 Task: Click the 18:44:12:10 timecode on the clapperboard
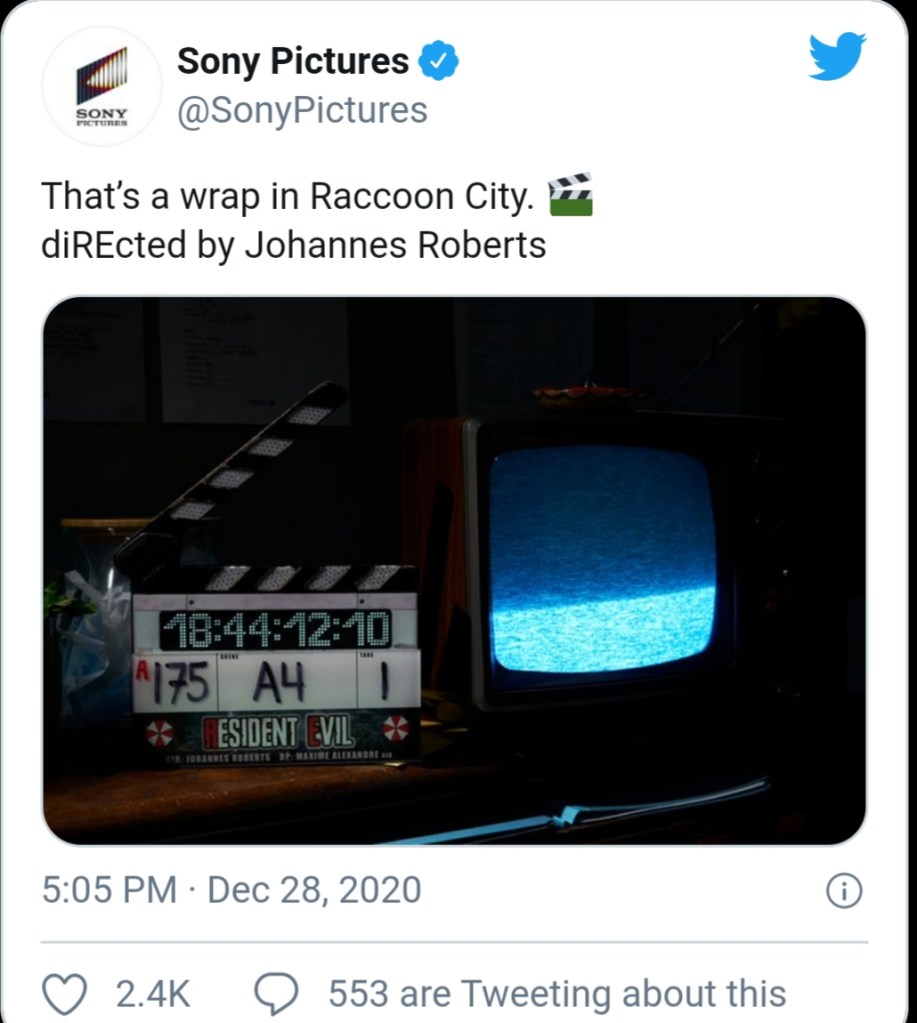pos(275,630)
